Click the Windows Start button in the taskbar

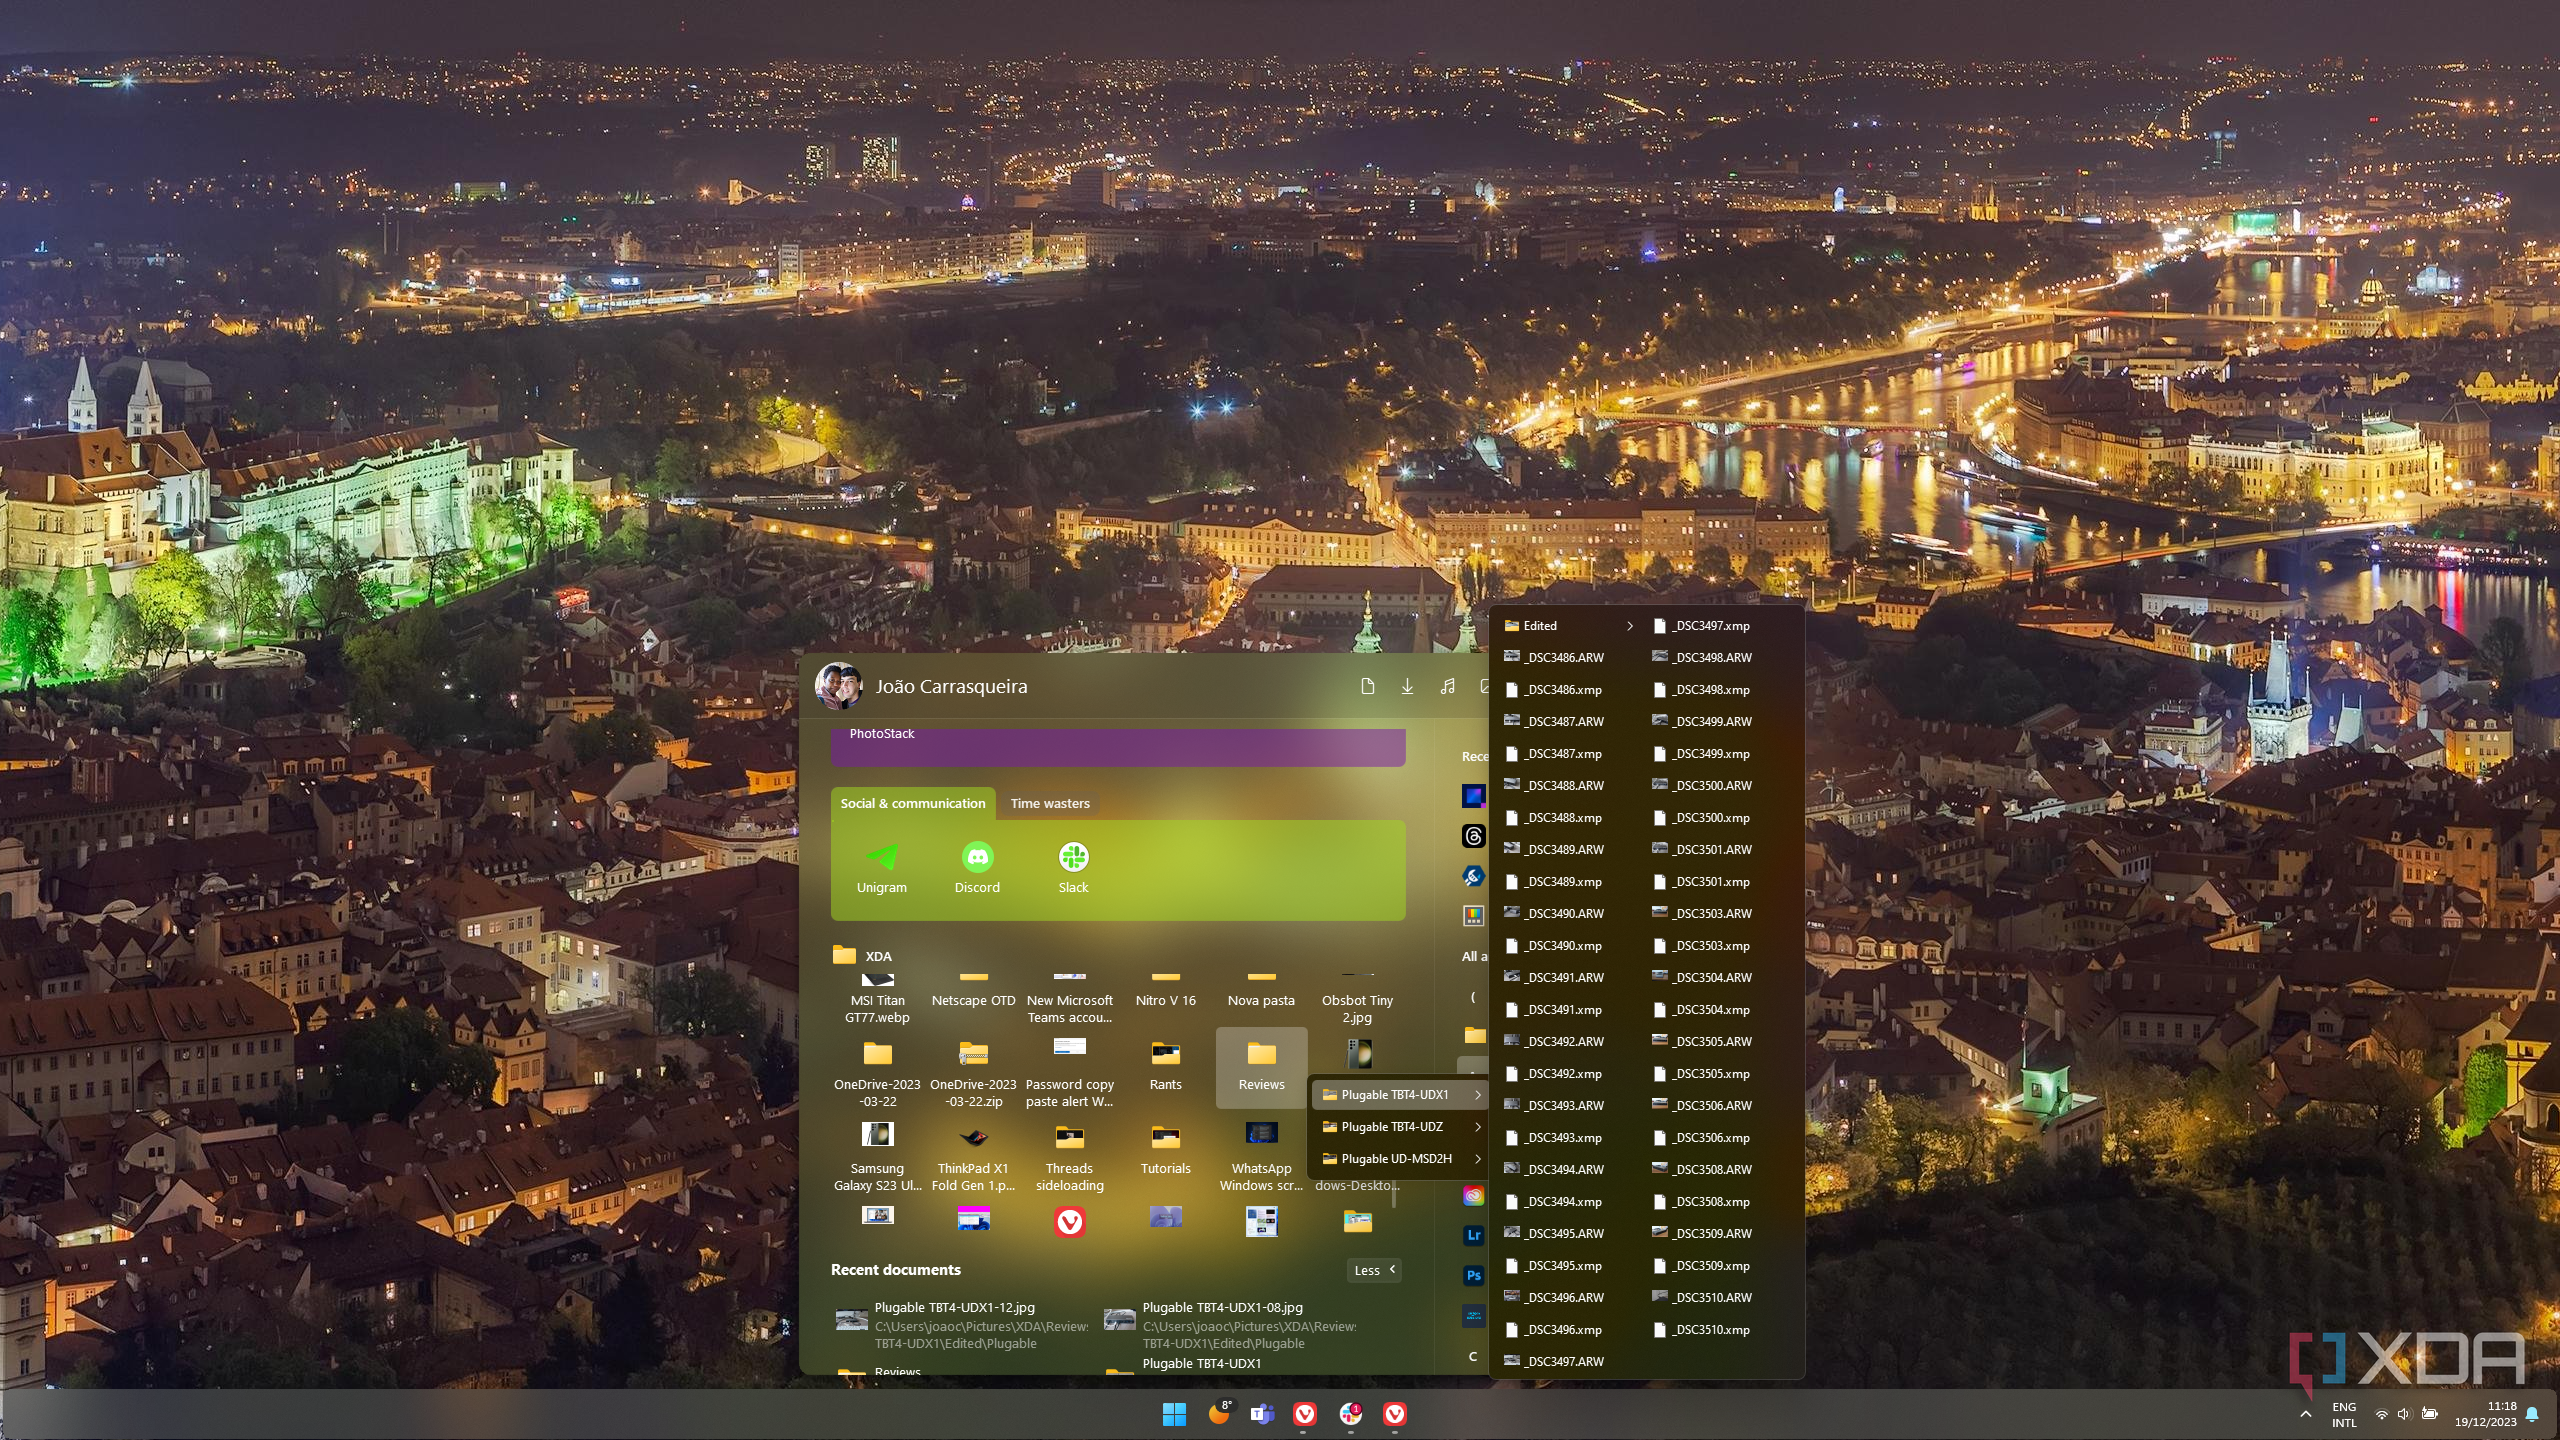tap(1174, 1413)
